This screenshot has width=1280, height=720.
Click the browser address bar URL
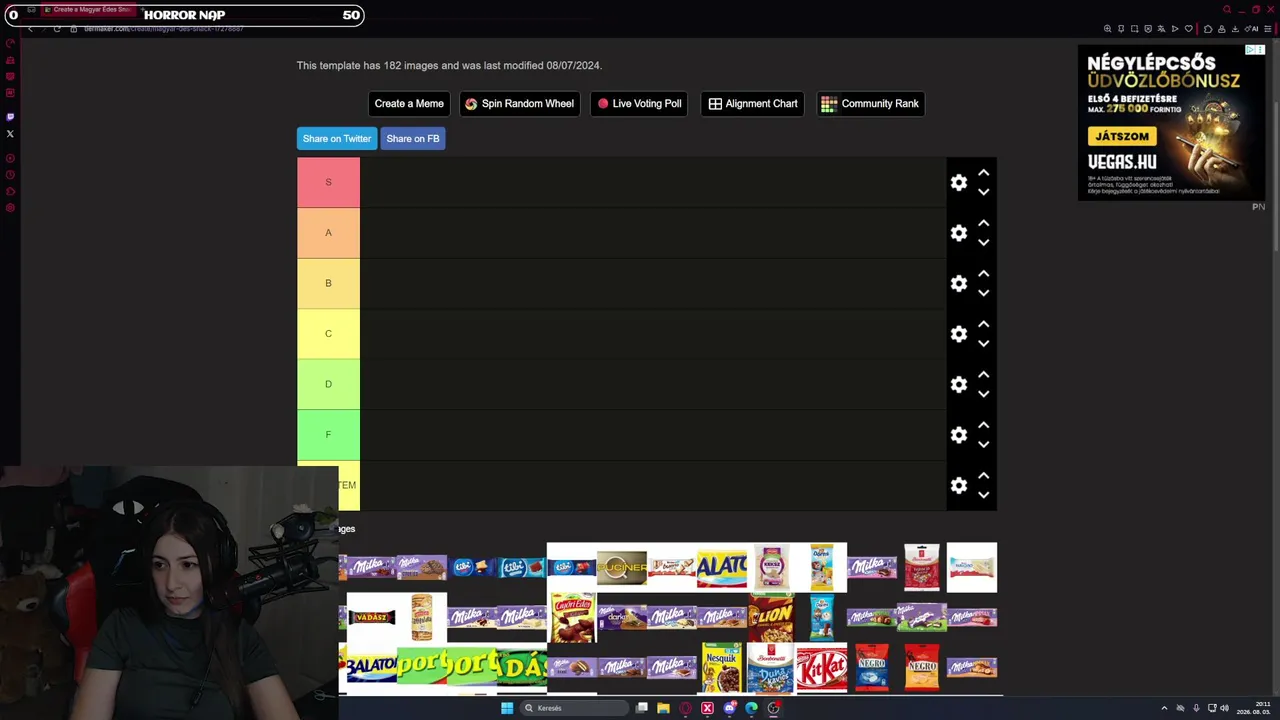point(164,29)
